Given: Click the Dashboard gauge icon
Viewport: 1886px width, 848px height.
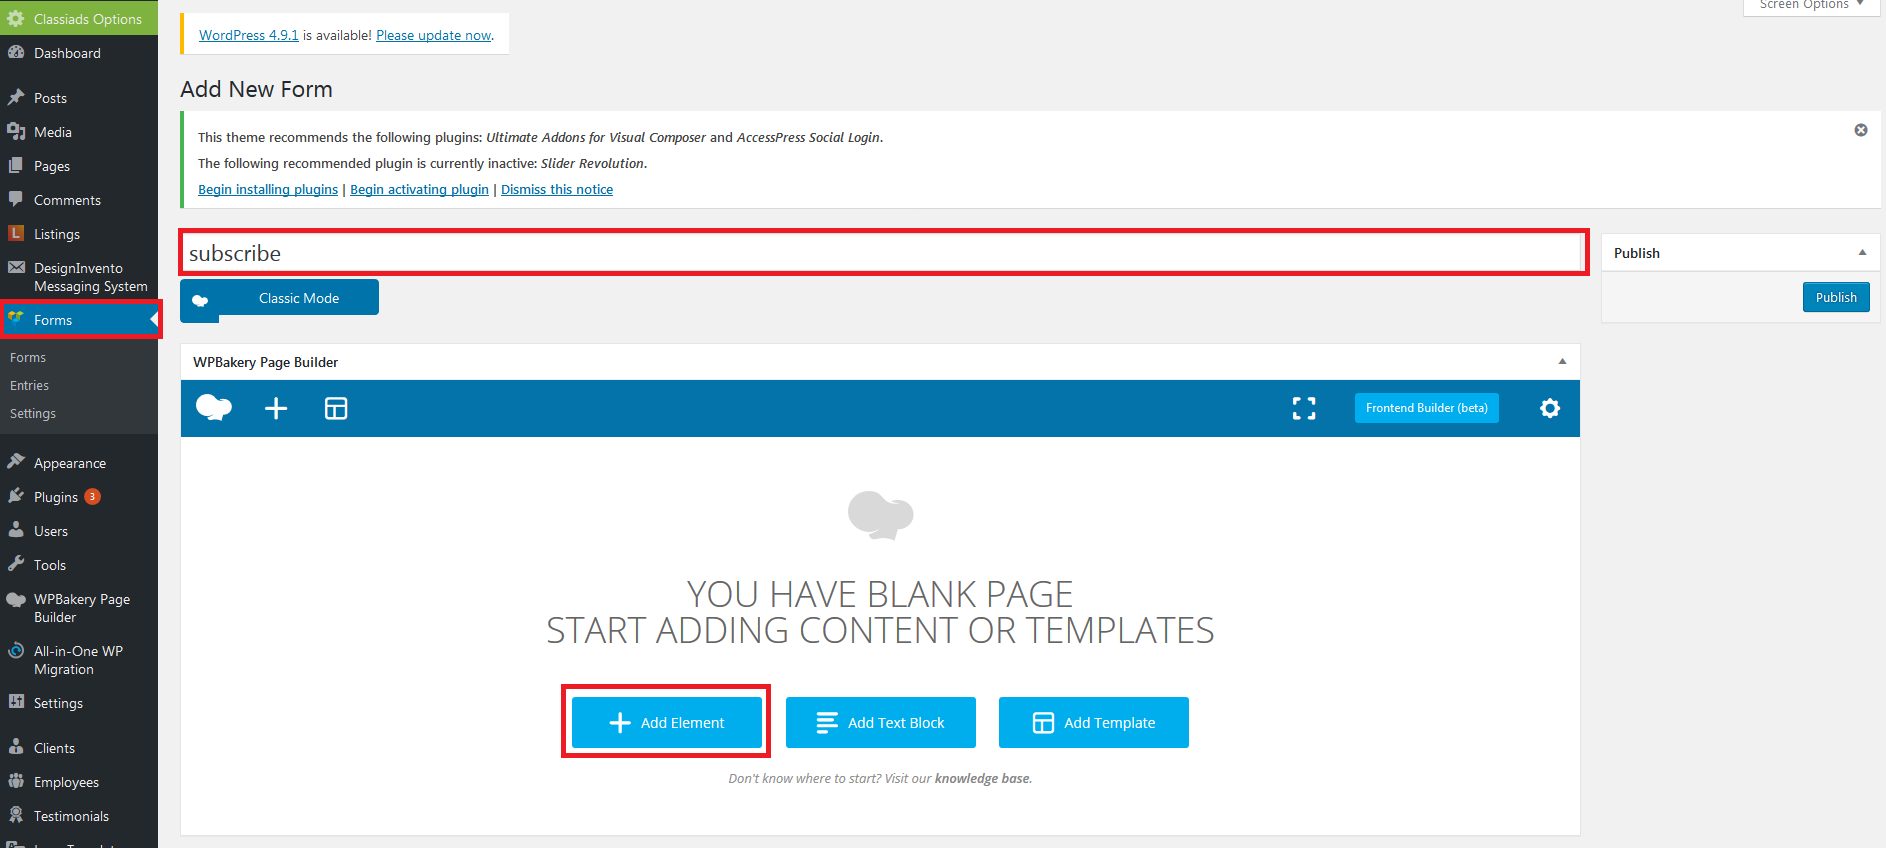Looking at the screenshot, I should [16, 52].
